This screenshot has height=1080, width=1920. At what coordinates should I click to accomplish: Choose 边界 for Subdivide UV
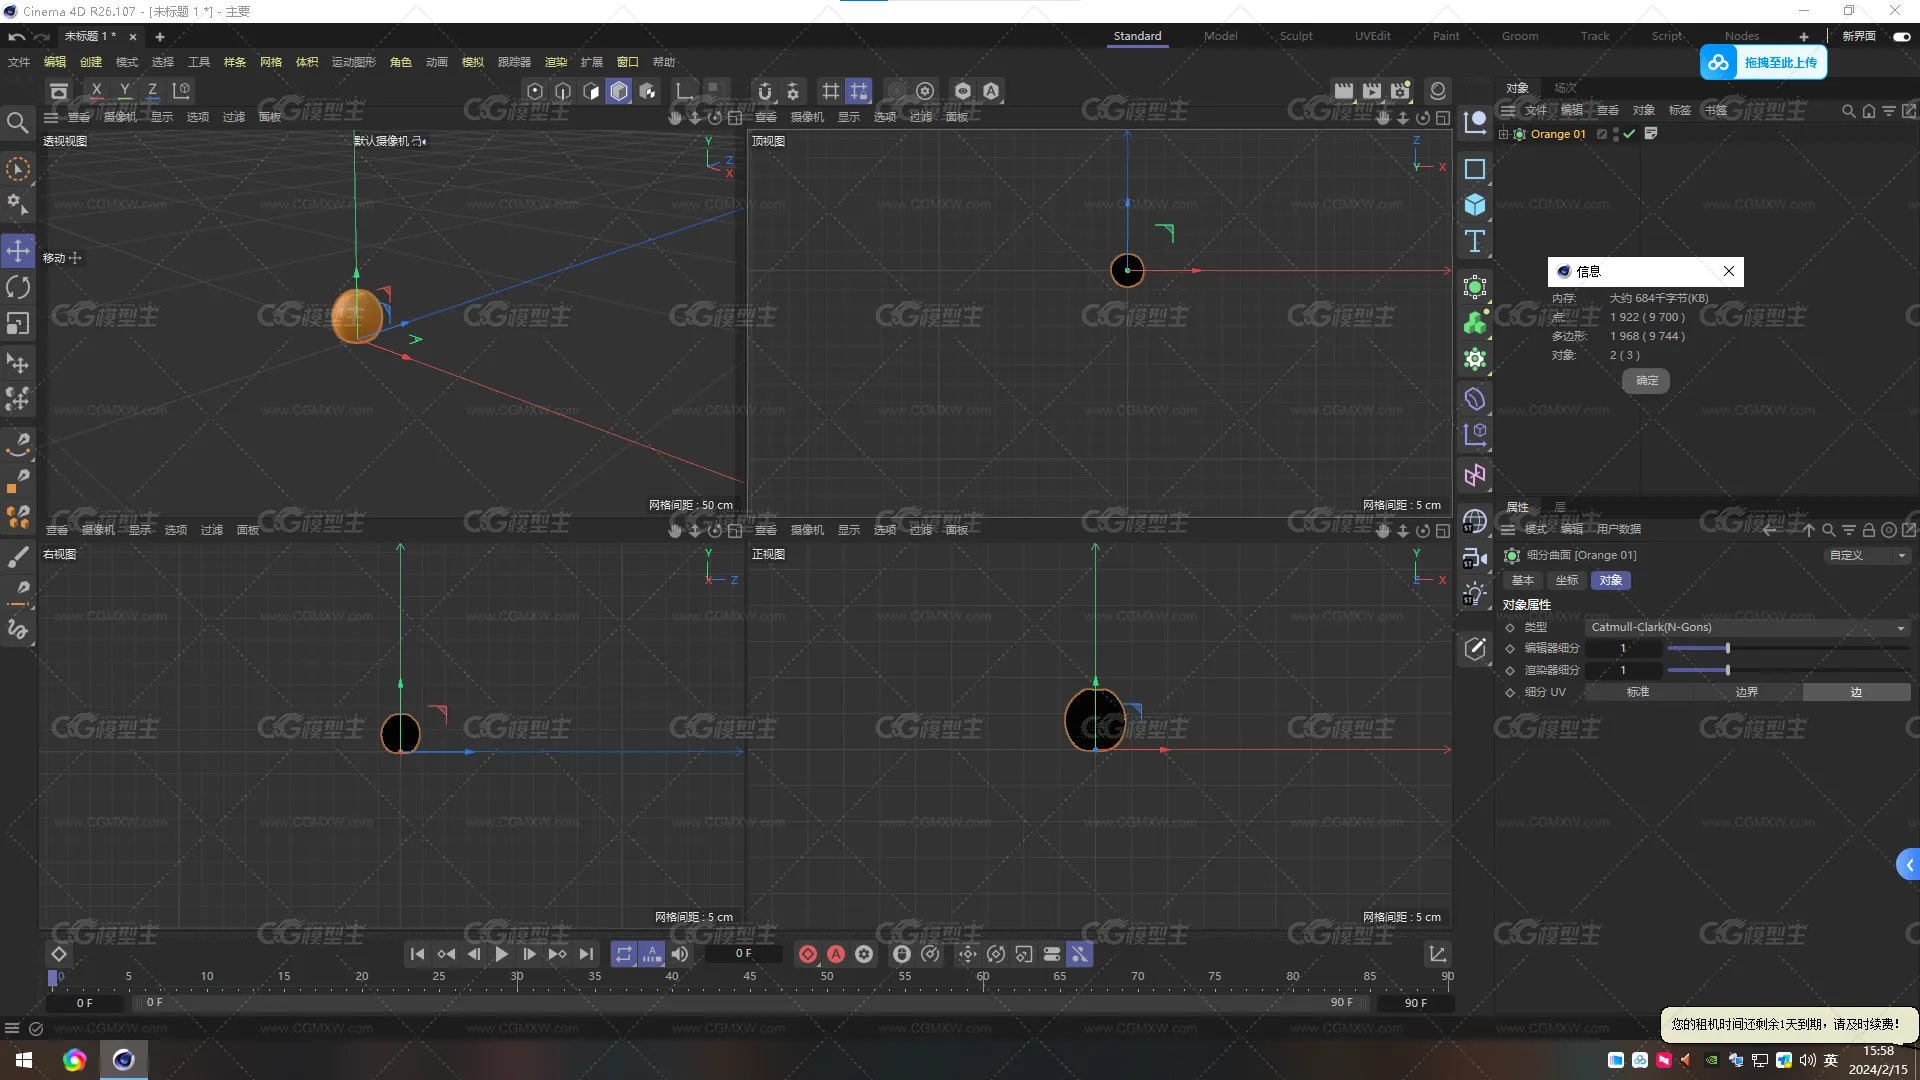[1746, 692]
